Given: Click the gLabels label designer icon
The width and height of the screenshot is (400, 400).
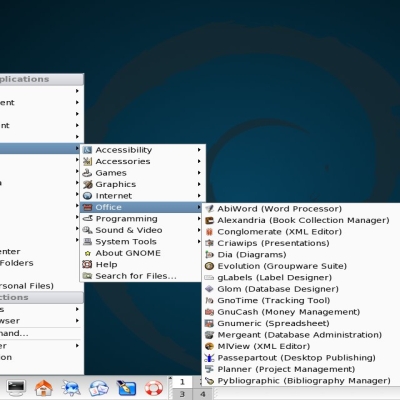Looking at the screenshot, I should 209,278.
